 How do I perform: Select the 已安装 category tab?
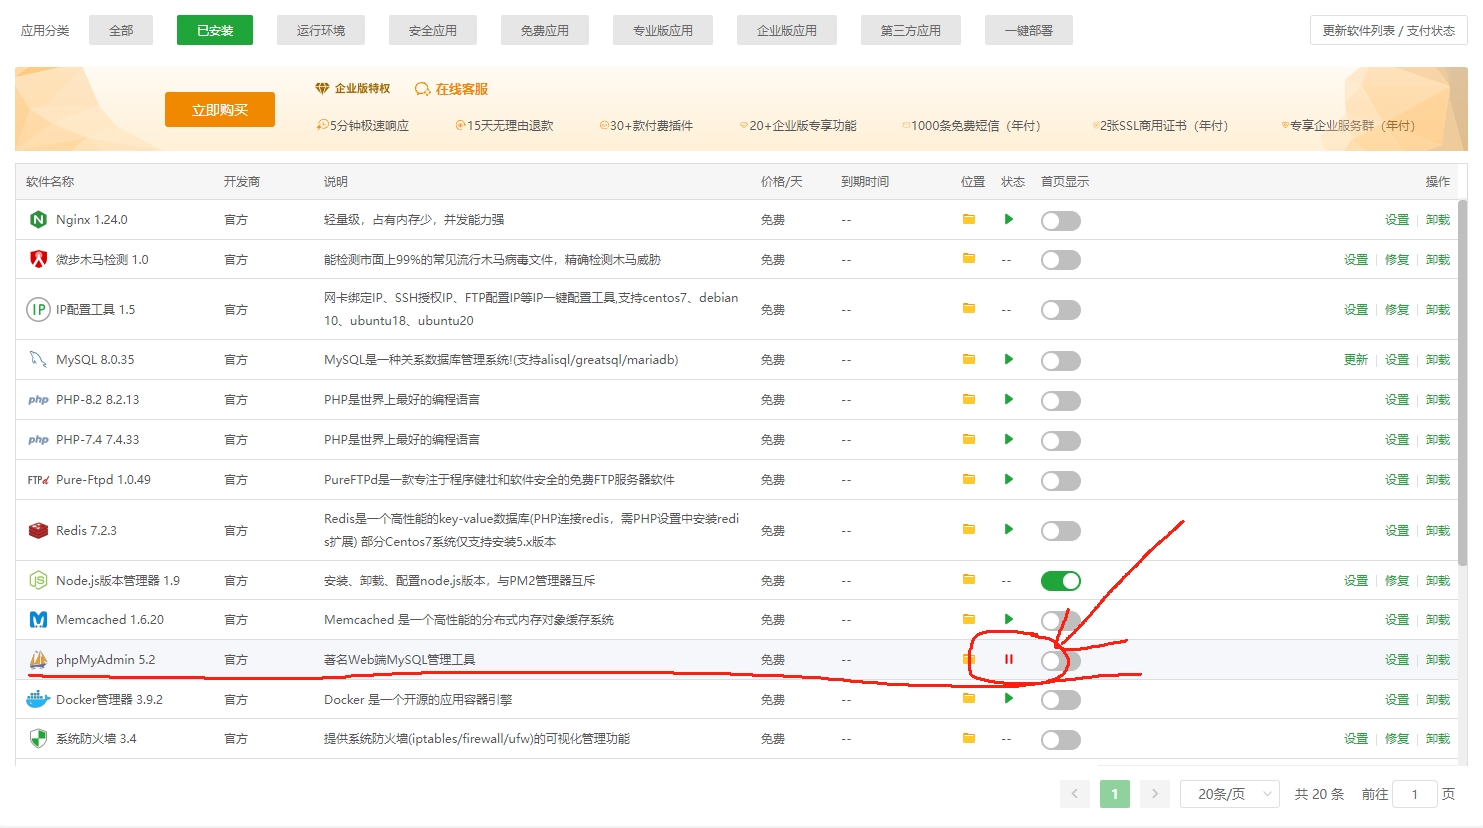click(215, 31)
